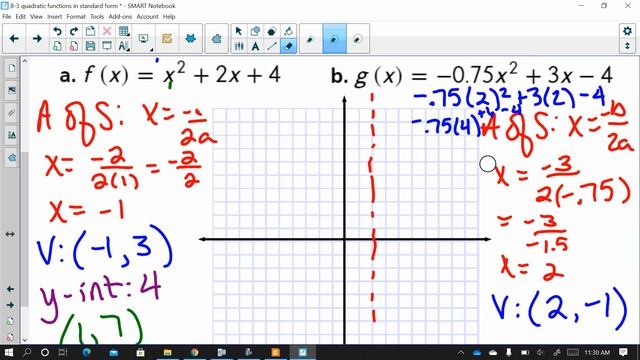Undo the last action
The image size is (640, 360).
click(58, 31)
